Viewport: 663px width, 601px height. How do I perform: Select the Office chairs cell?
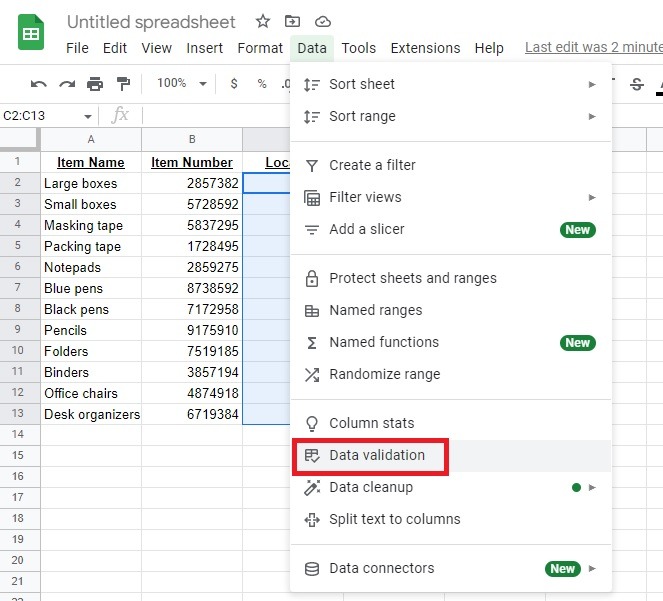point(91,393)
